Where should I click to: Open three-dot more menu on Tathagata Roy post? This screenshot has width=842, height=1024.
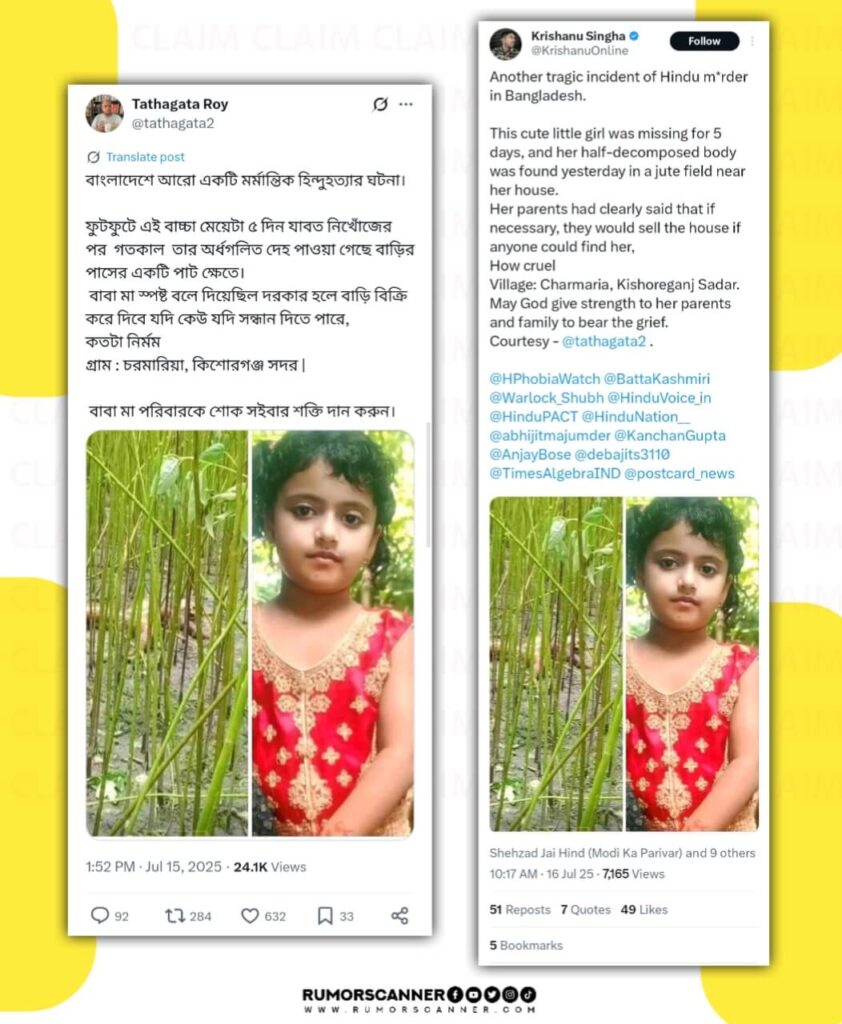click(406, 104)
